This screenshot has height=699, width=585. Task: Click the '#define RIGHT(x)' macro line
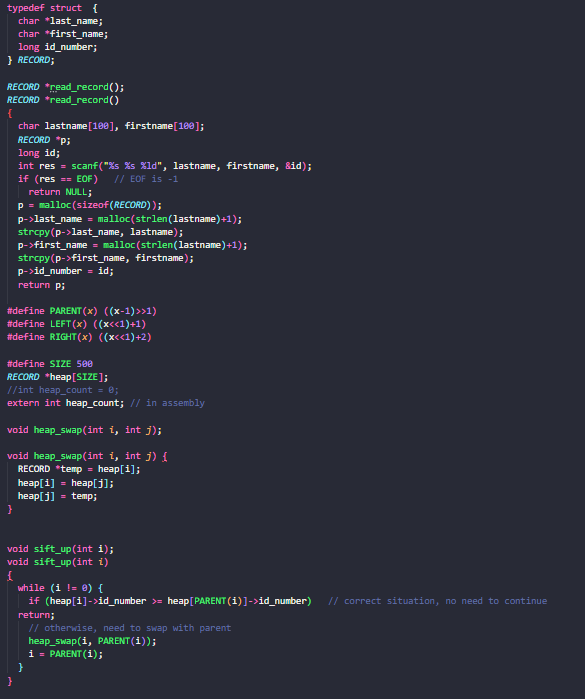point(79,337)
